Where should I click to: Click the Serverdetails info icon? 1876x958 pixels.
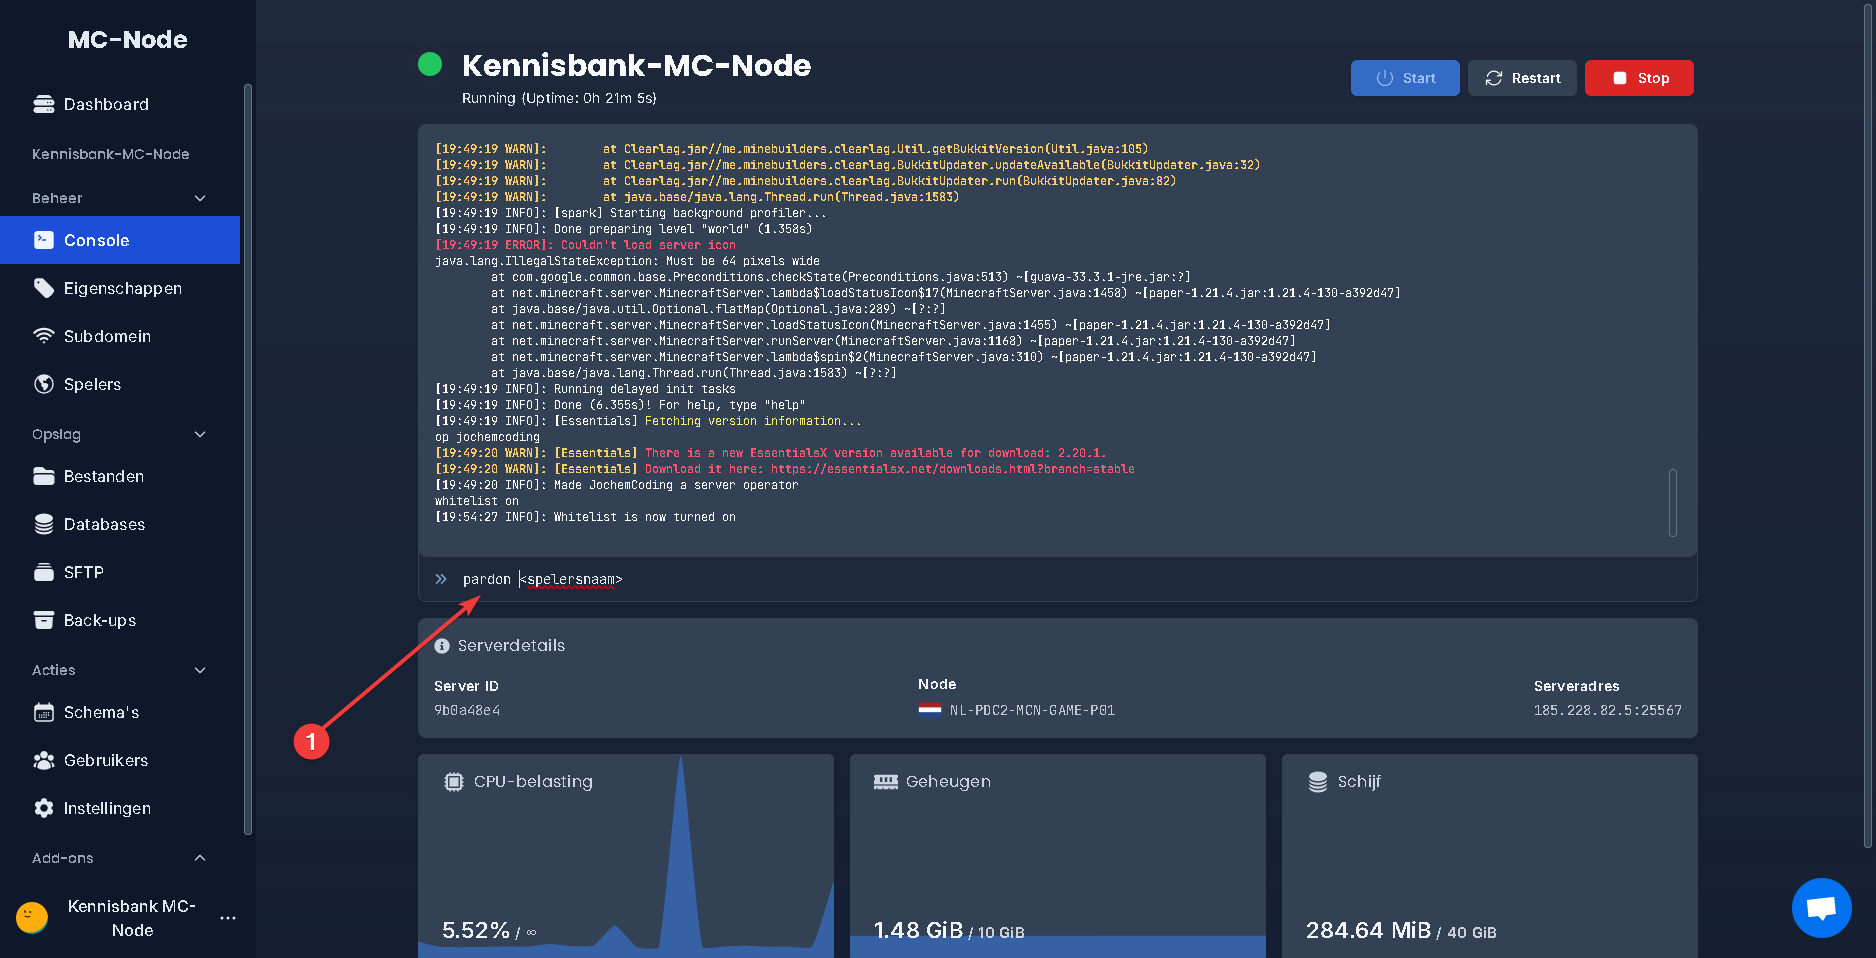(x=442, y=646)
